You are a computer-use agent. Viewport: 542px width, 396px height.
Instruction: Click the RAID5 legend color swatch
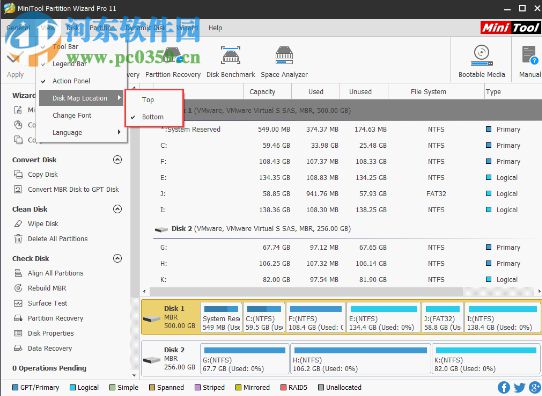(x=283, y=387)
